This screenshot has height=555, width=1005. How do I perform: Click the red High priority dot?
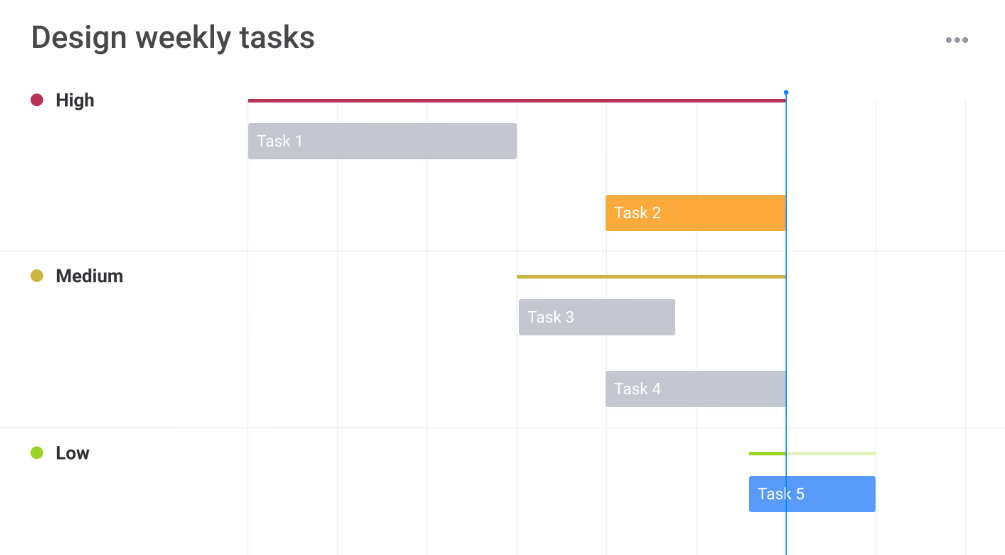click(37, 100)
